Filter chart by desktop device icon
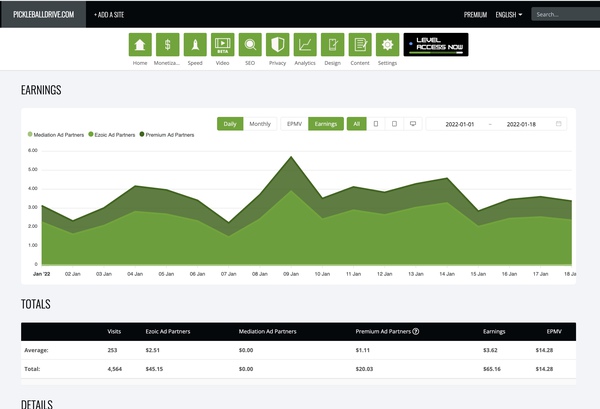600x409 pixels. click(413, 124)
